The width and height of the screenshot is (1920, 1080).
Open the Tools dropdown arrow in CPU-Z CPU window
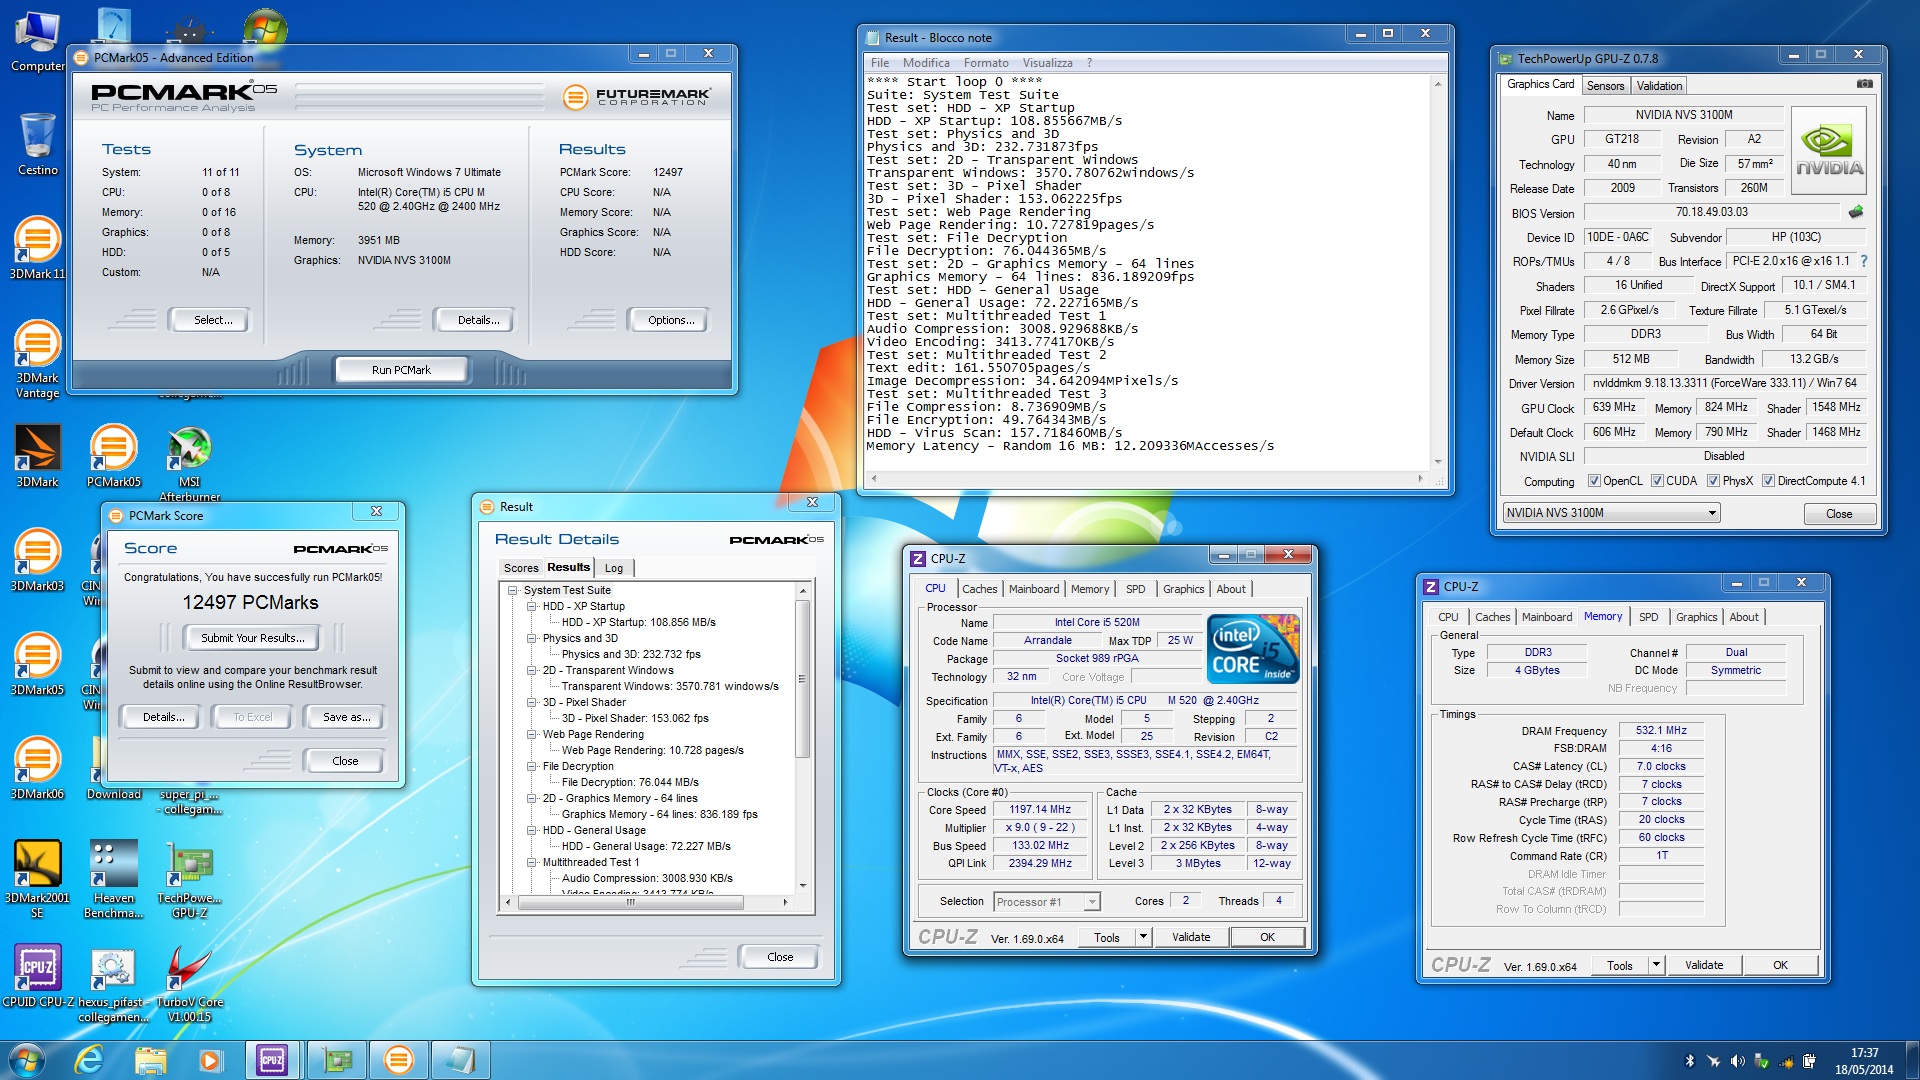(x=1143, y=938)
